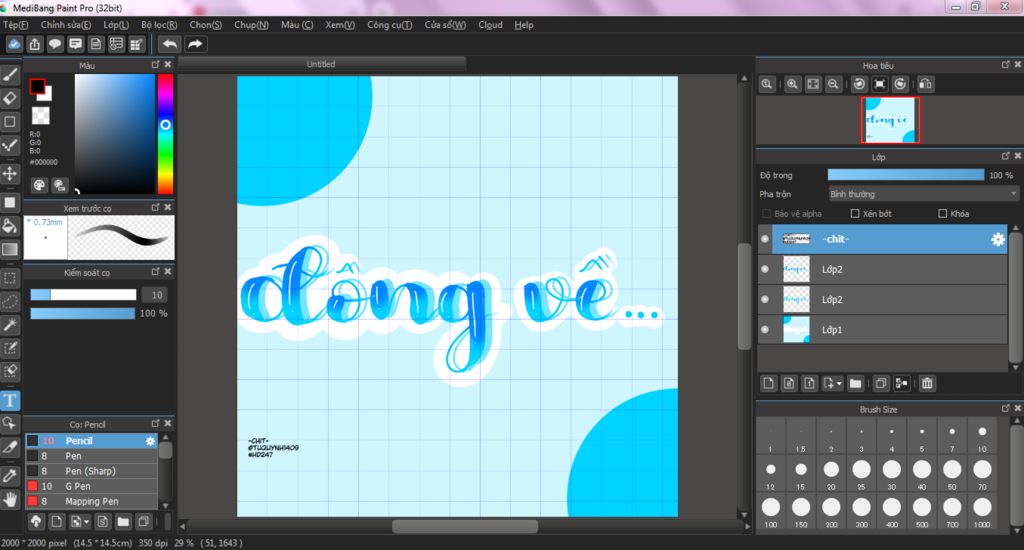Screen dimensions: 1024x550
Task: Open the add-brush dropdown in brush panel
Action: [x=86, y=521]
